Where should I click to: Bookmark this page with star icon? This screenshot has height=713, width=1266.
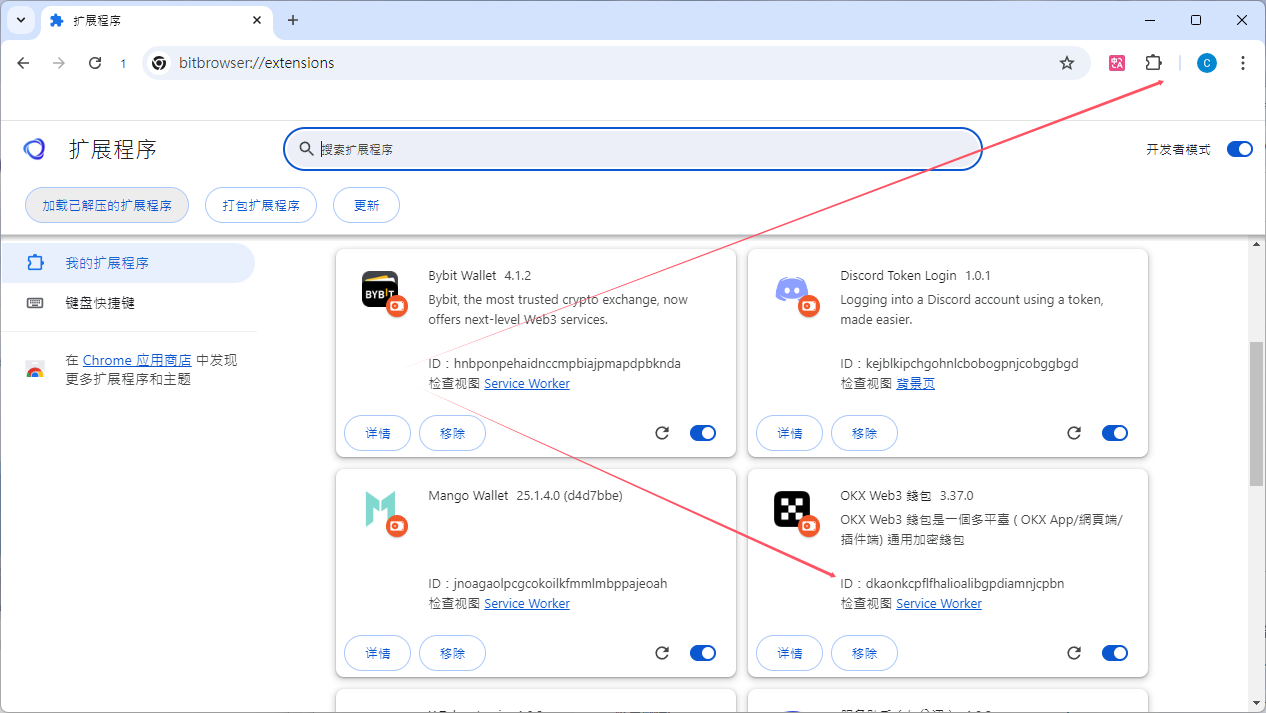(x=1067, y=63)
